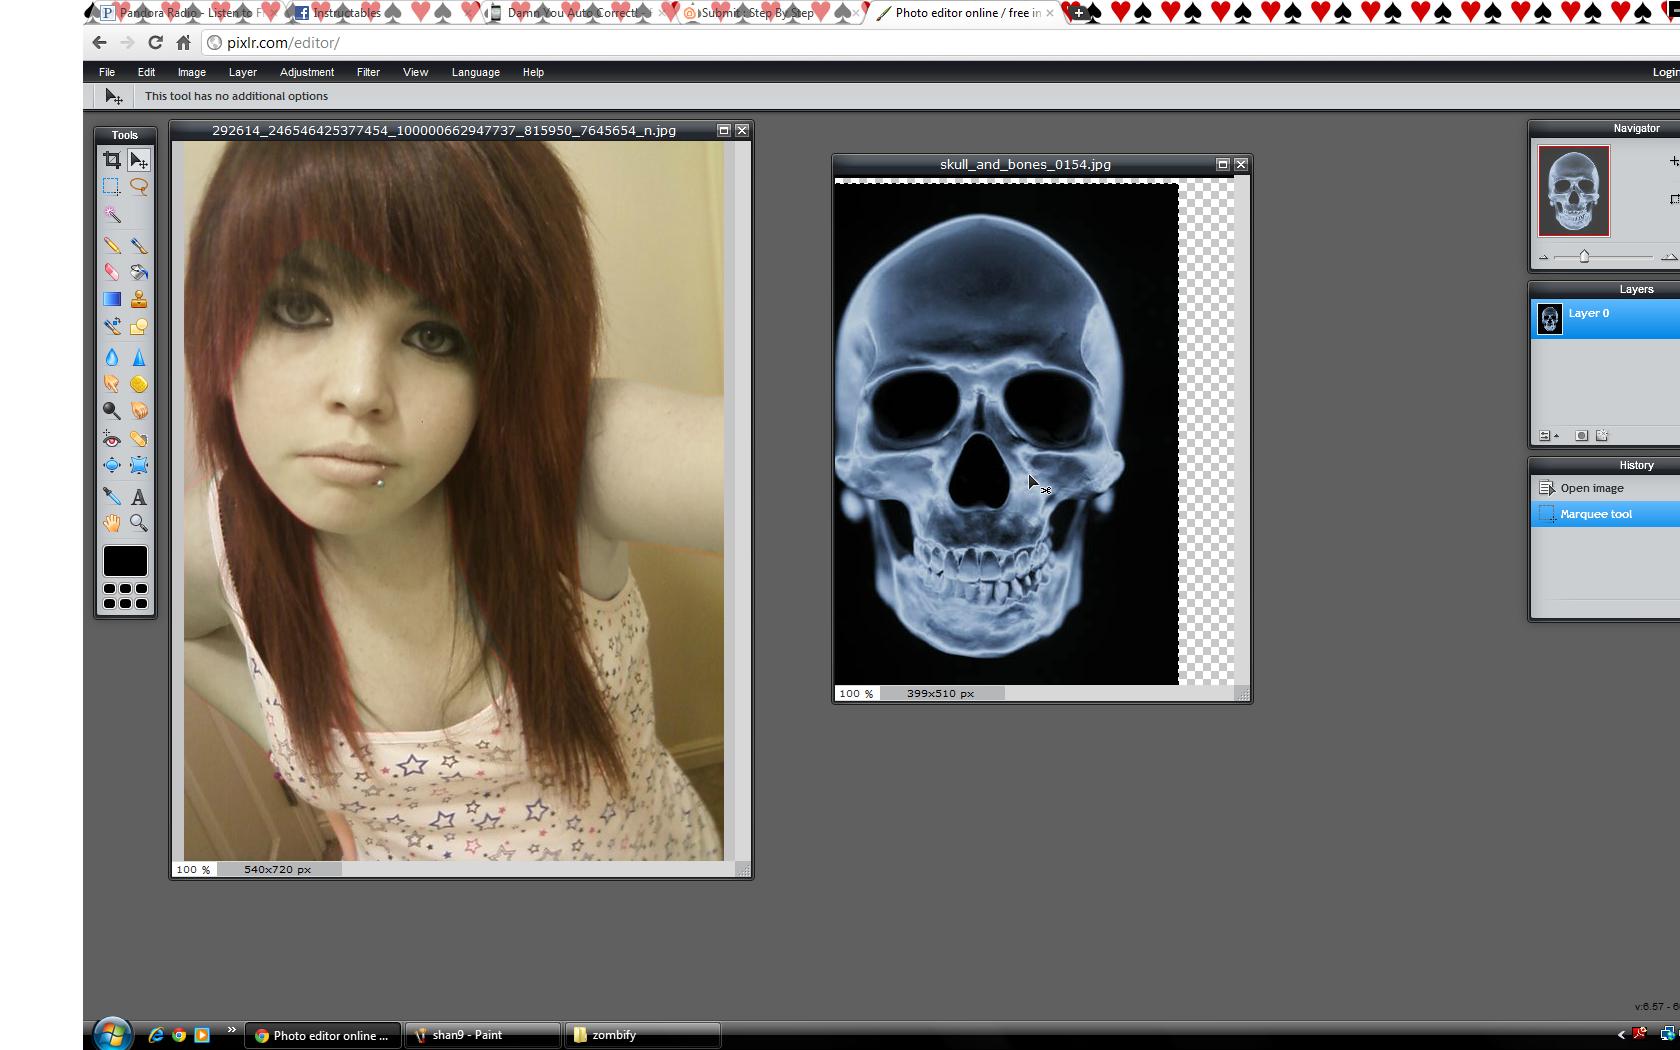
Task: Select the Burn hand tool
Action: (x=139, y=411)
